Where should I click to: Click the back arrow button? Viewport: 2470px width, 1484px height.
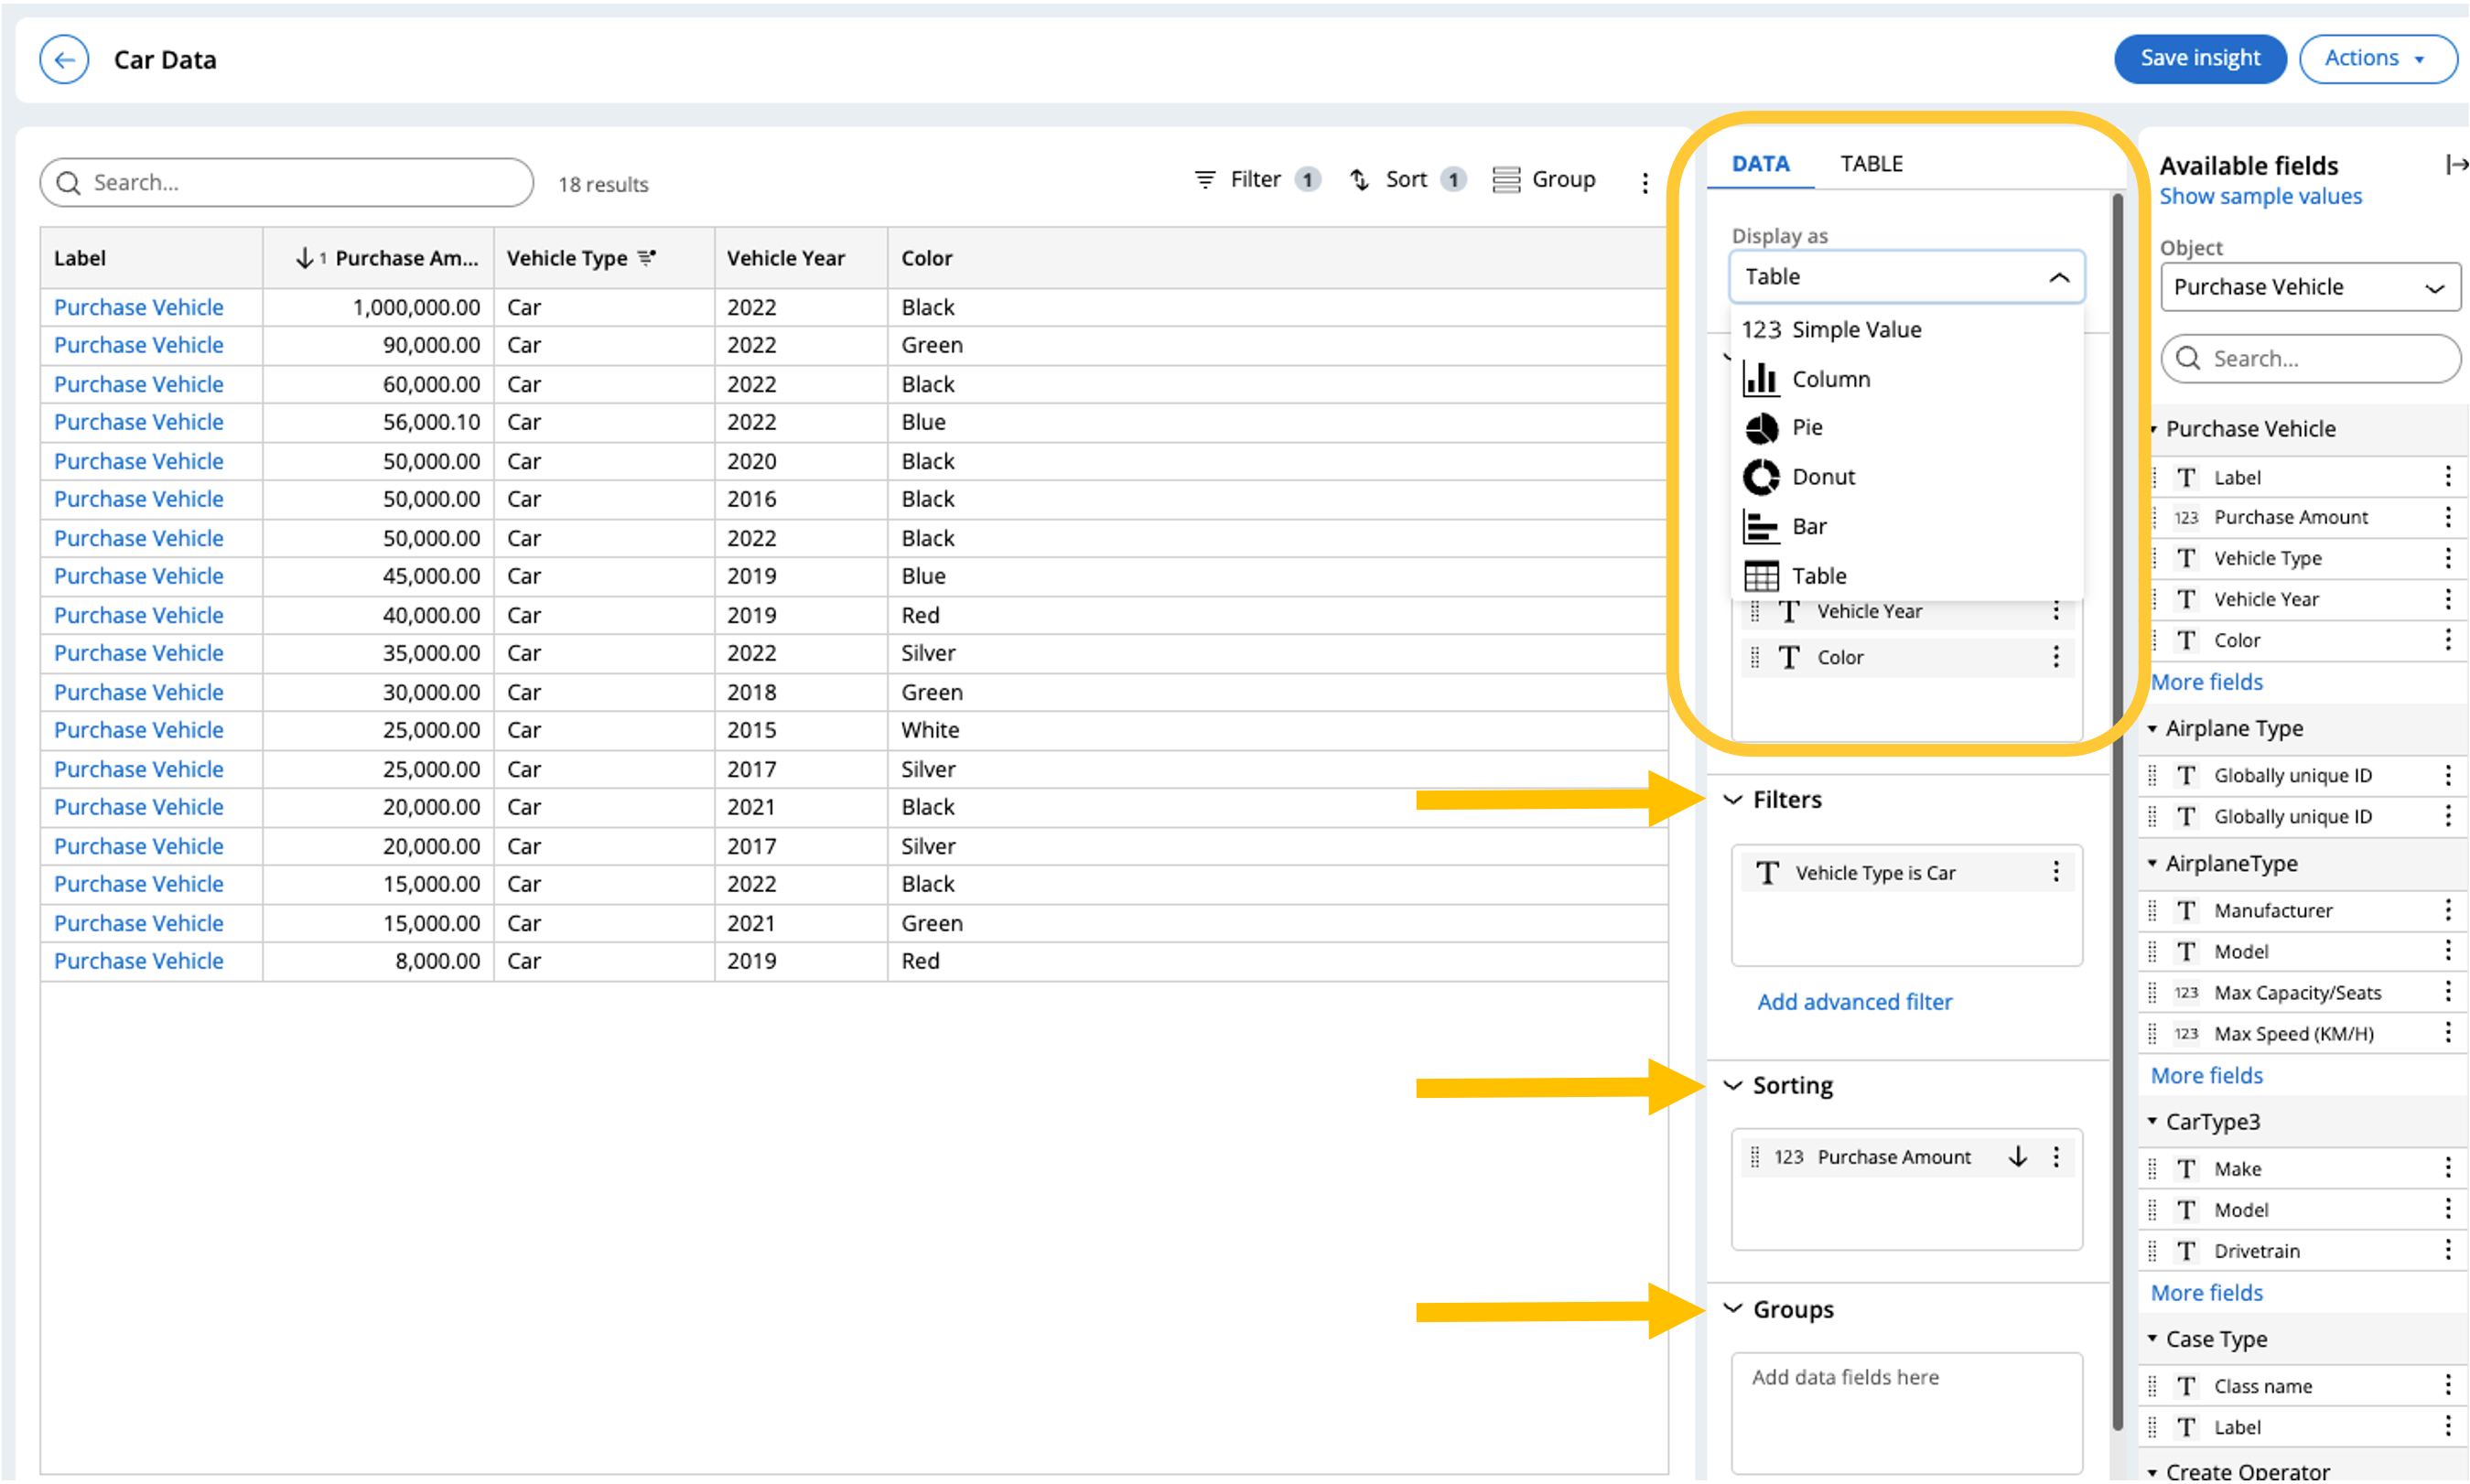pos(63,59)
